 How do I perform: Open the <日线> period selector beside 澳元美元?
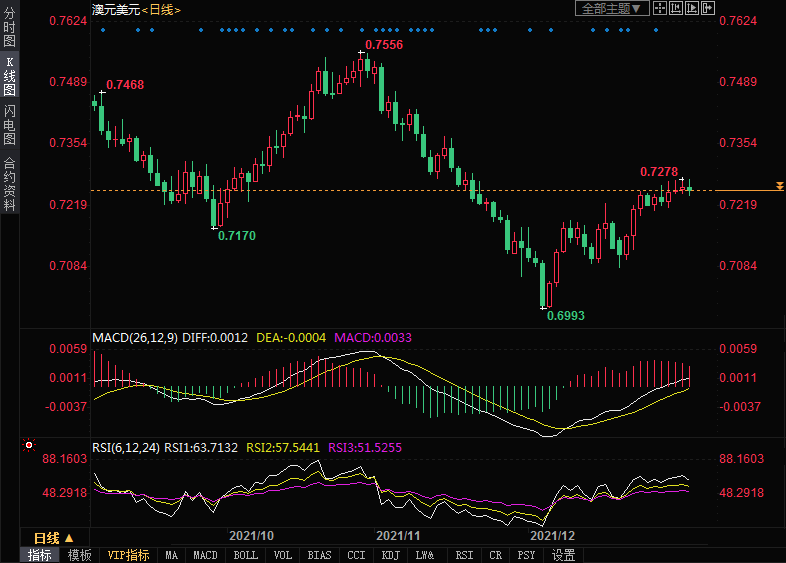[x=160, y=9]
